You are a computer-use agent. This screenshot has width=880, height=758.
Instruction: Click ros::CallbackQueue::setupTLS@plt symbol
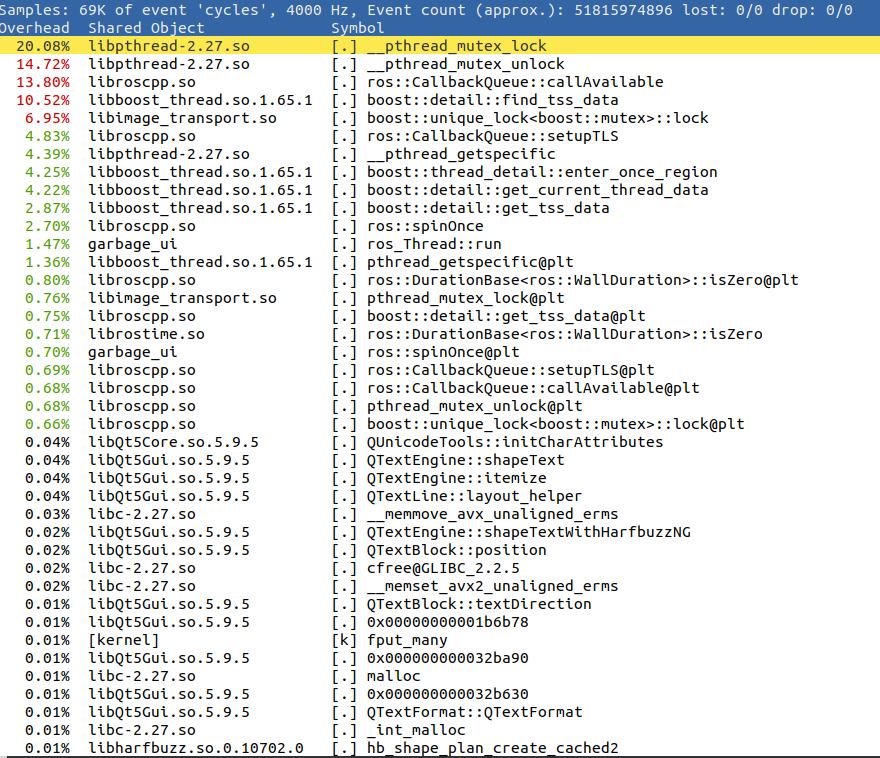pyautogui.click(x=510, y=370)
